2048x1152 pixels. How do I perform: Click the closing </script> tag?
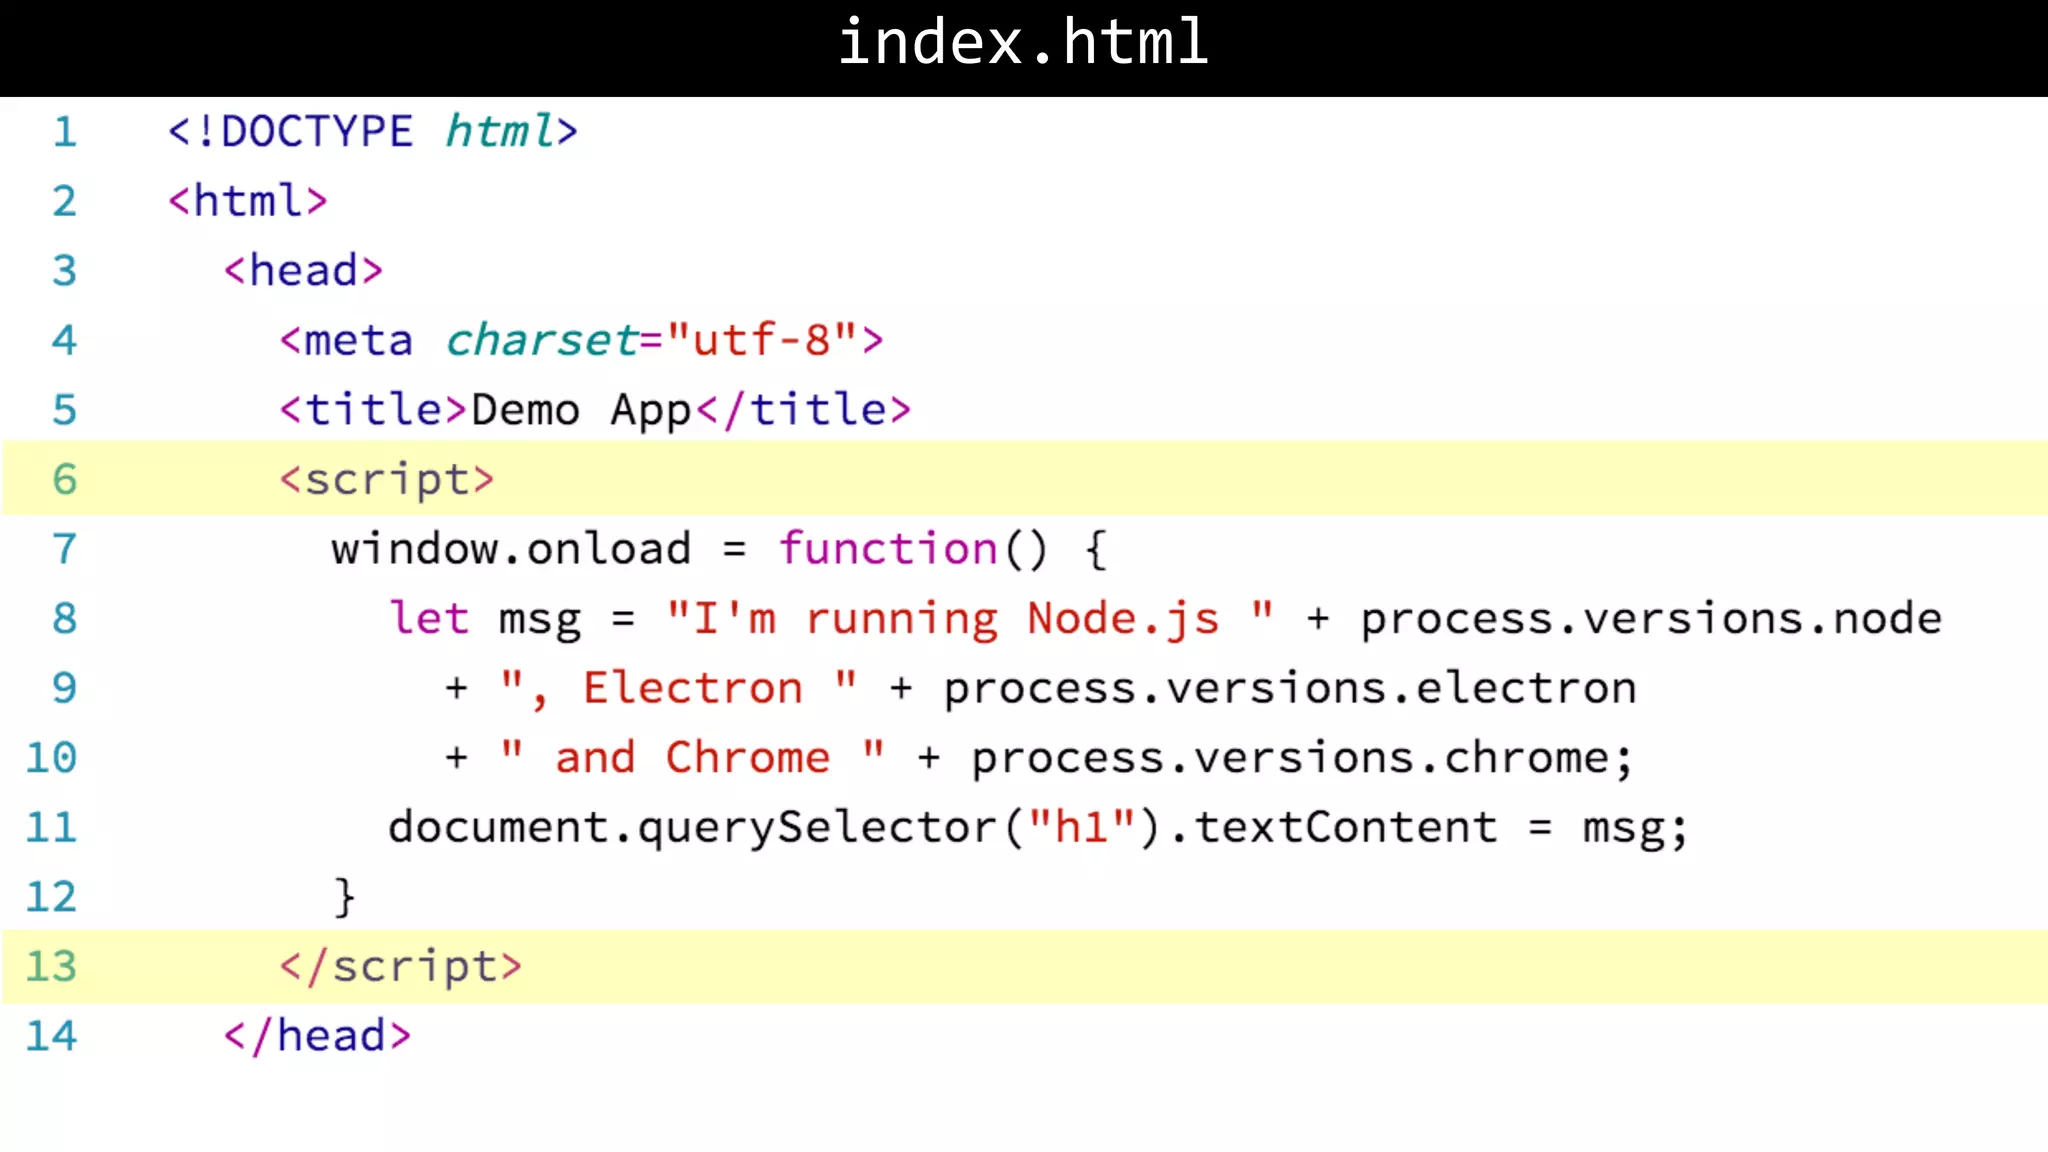pyautogui.click(x=400, y=967)
